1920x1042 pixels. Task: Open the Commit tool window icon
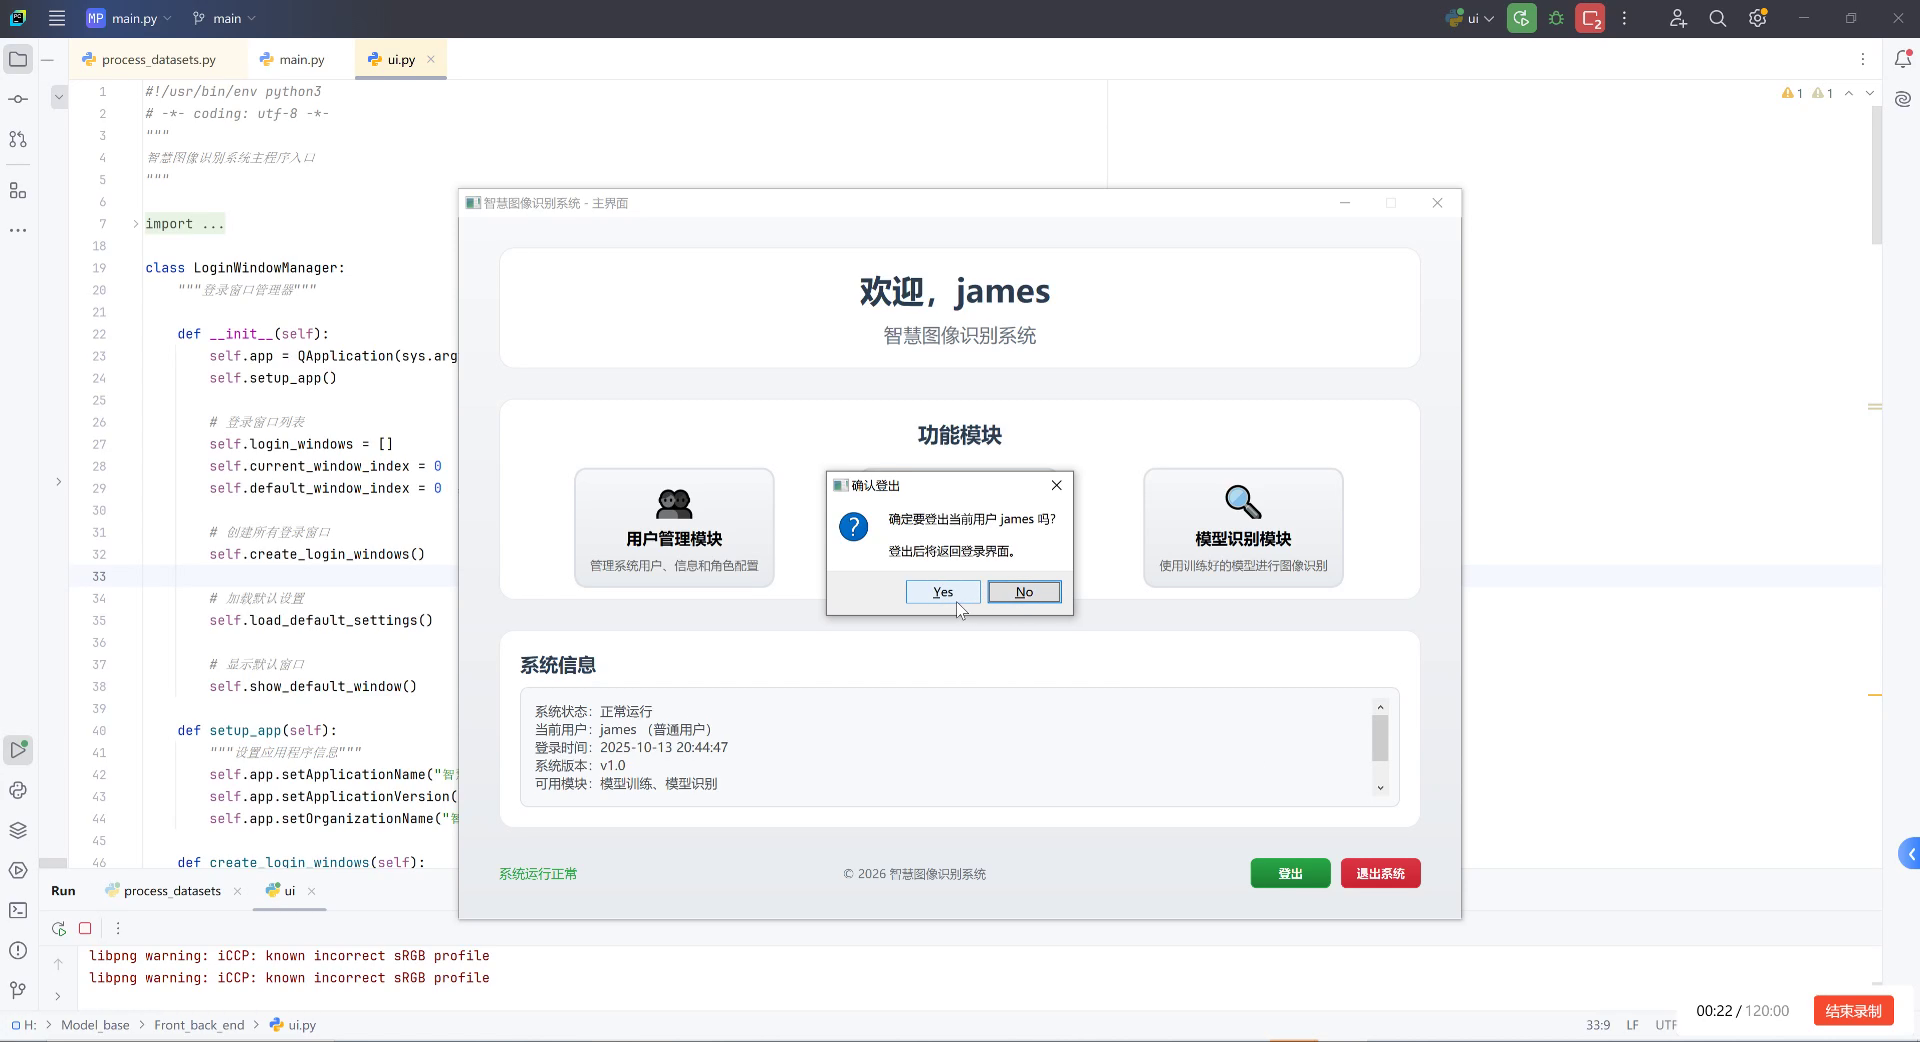(x=18, y=99)
